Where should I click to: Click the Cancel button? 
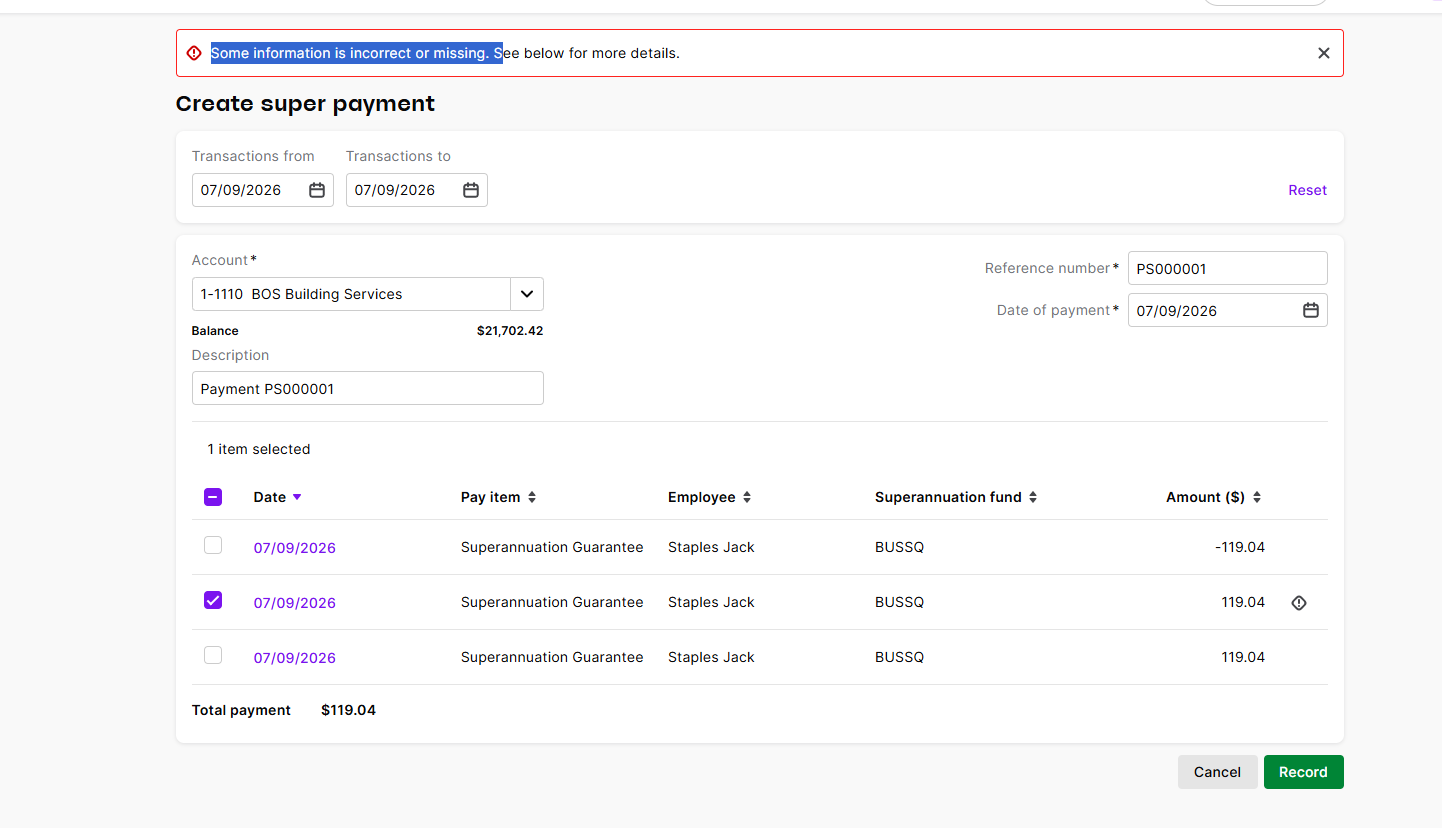point(1217,772)
